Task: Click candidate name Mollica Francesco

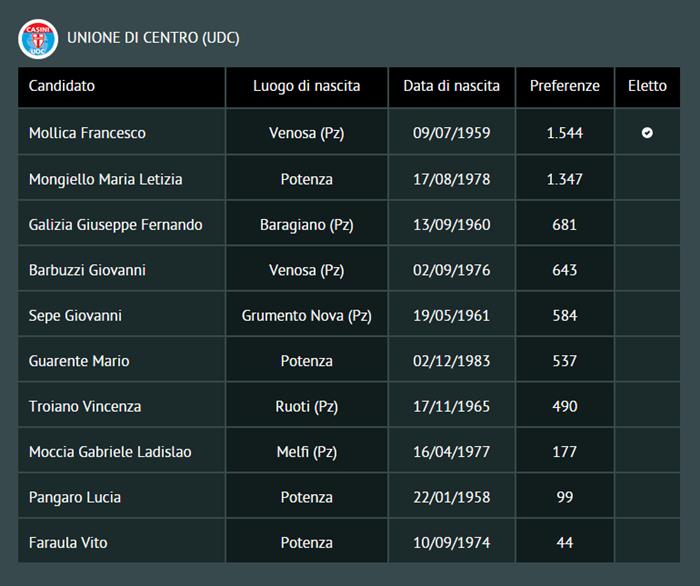Action: tap(87, 133)
